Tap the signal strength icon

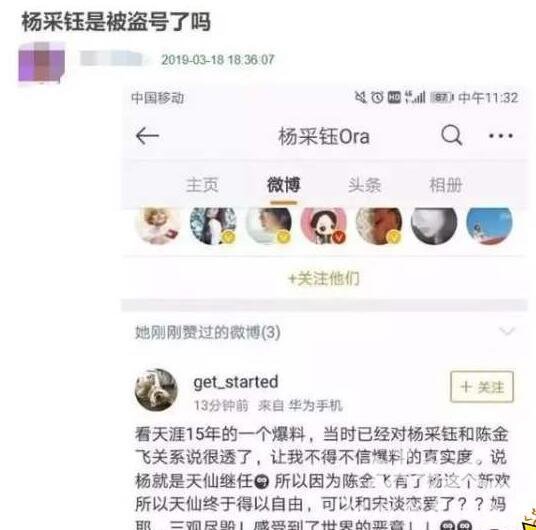(x=415, y=97)
